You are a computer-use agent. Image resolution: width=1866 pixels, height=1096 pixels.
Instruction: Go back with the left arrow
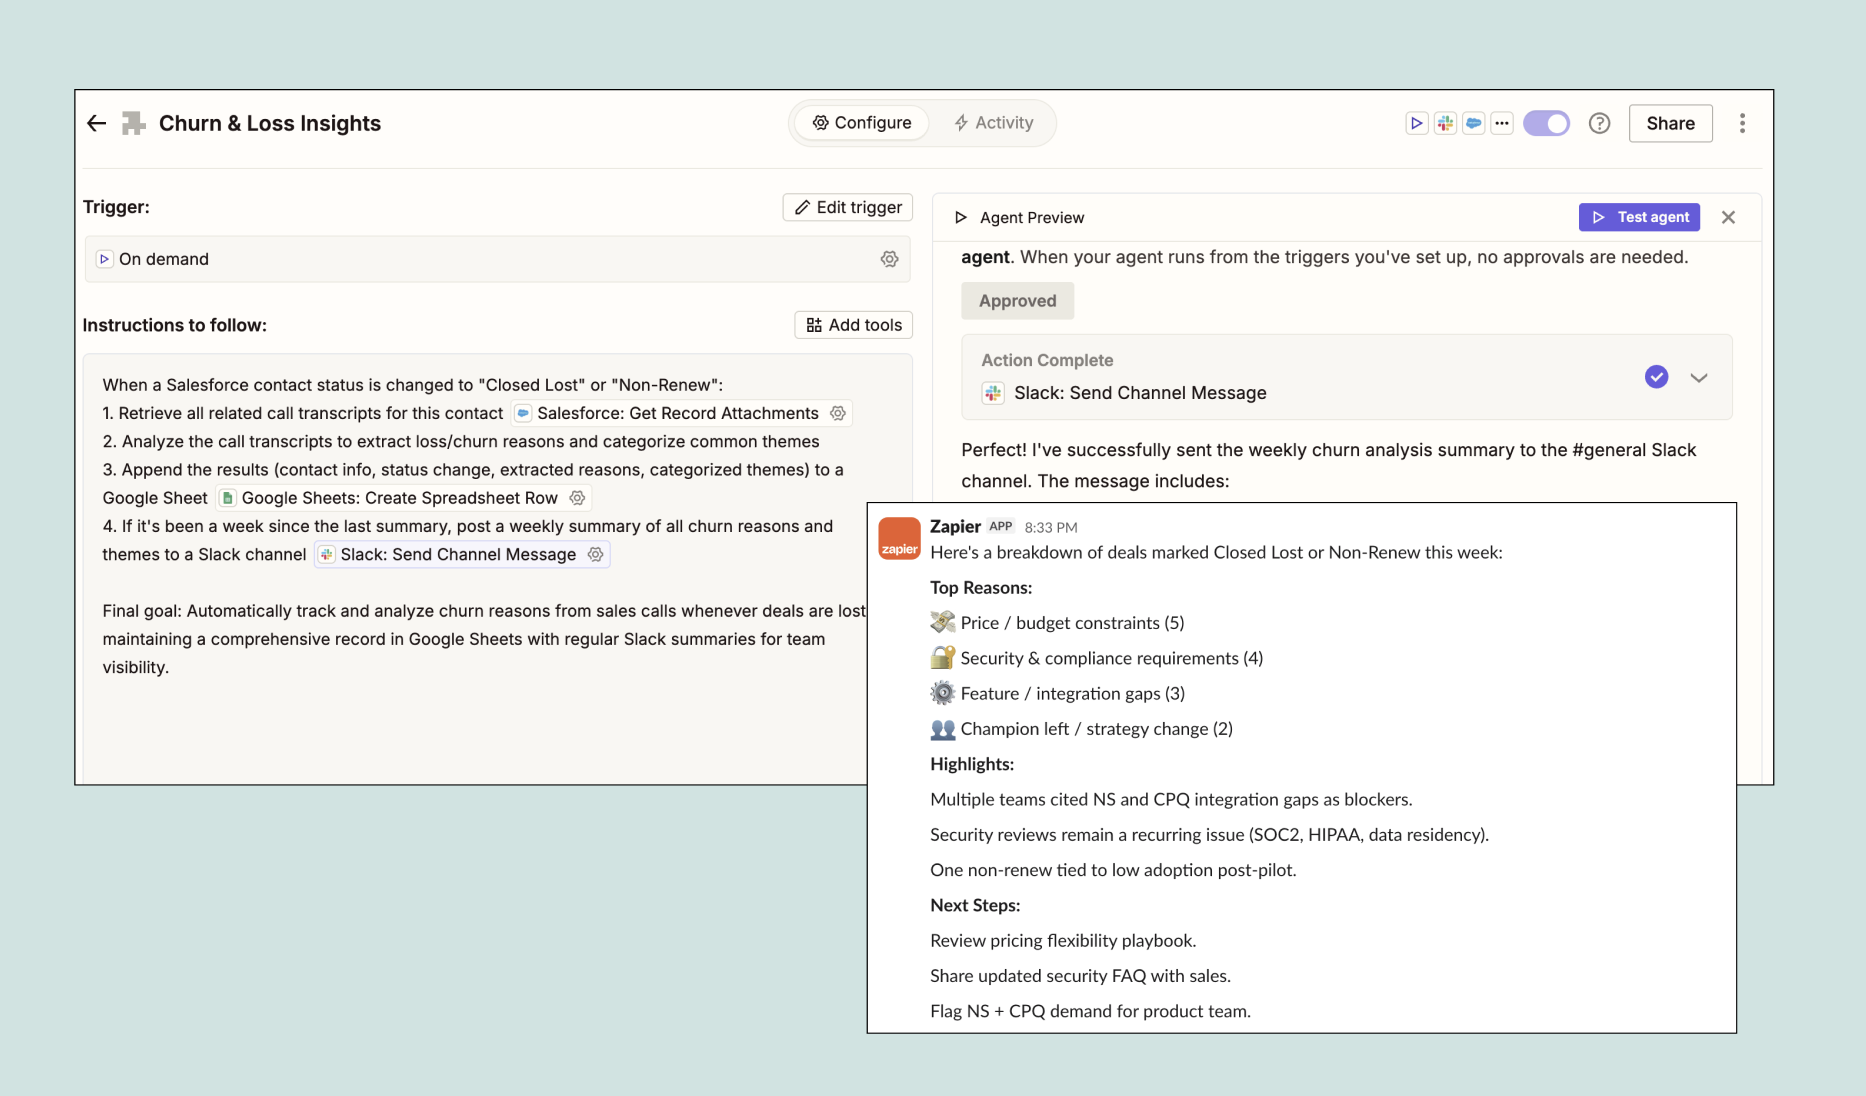click(x=96, y=123)
